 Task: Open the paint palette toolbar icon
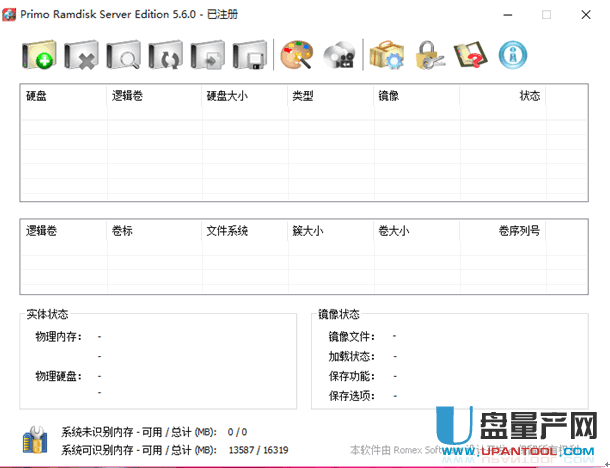coord(297,55)
